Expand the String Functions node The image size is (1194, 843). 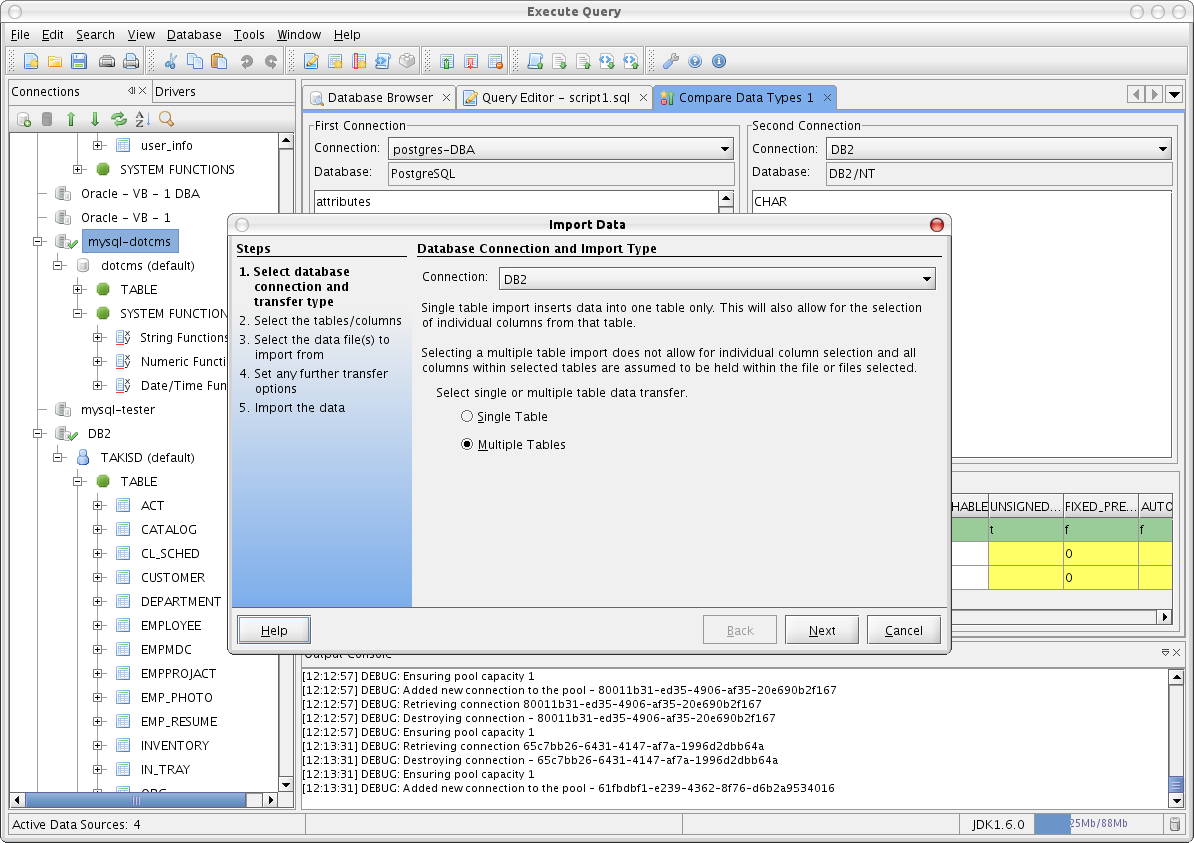click(97, 337)
